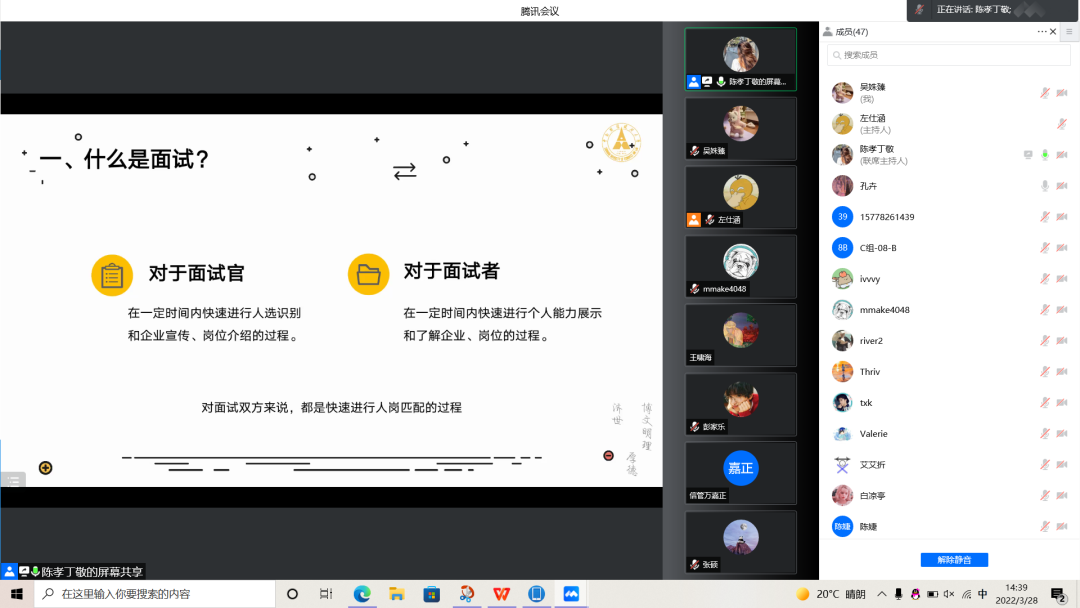Open Tencent Meeting icon in the taskbar
1080x608 pixels.
click(x=571, y=594)
